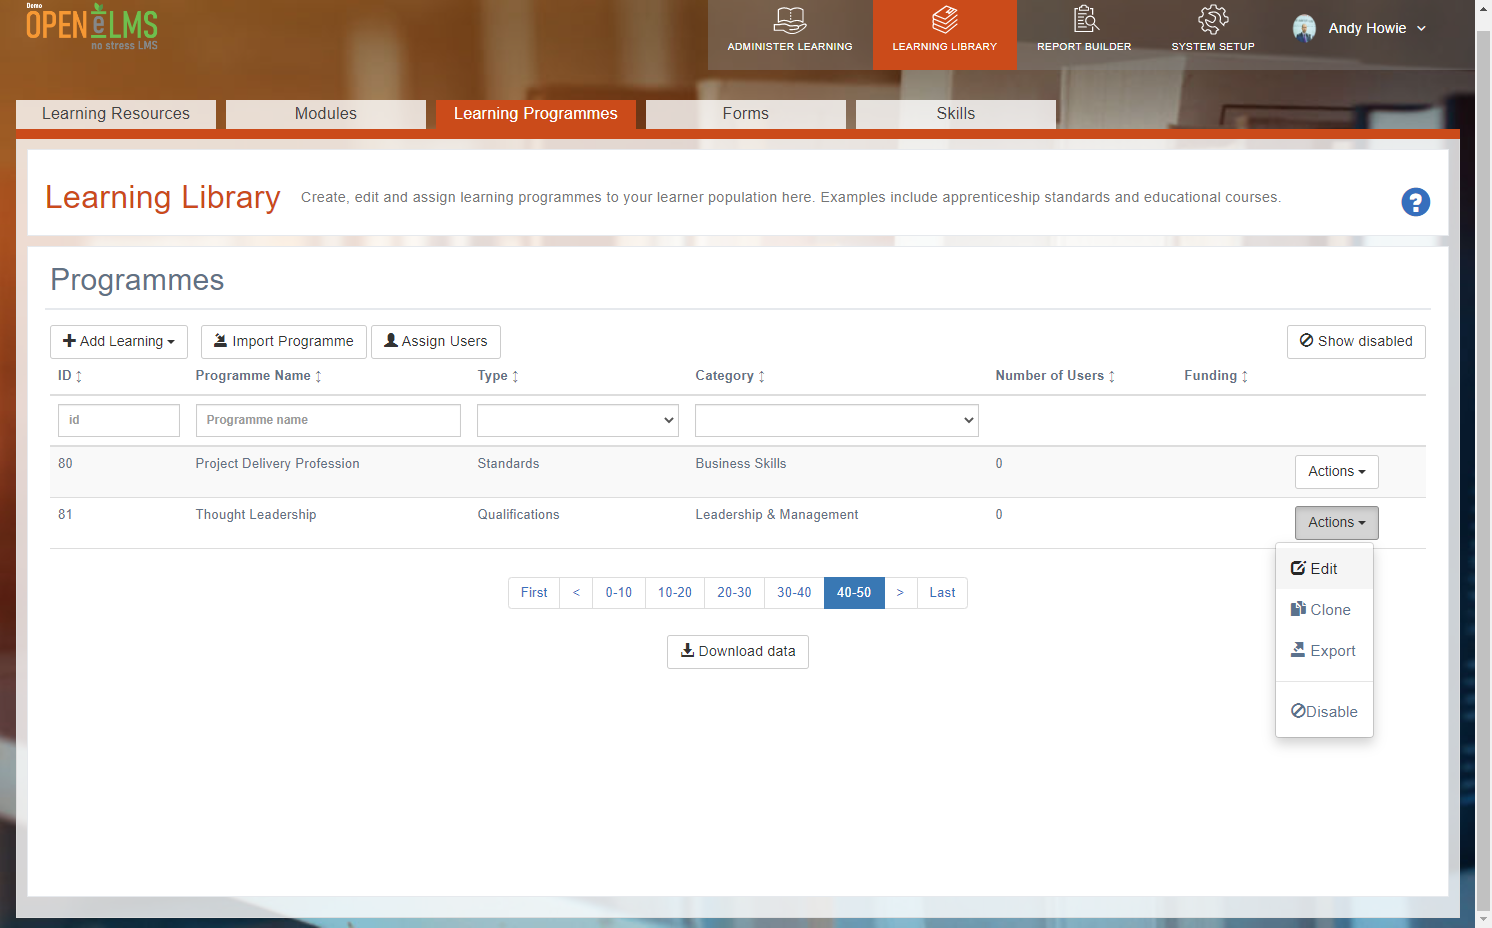Toggle Actions menu for Thought Leadership

pos(1336,523)
